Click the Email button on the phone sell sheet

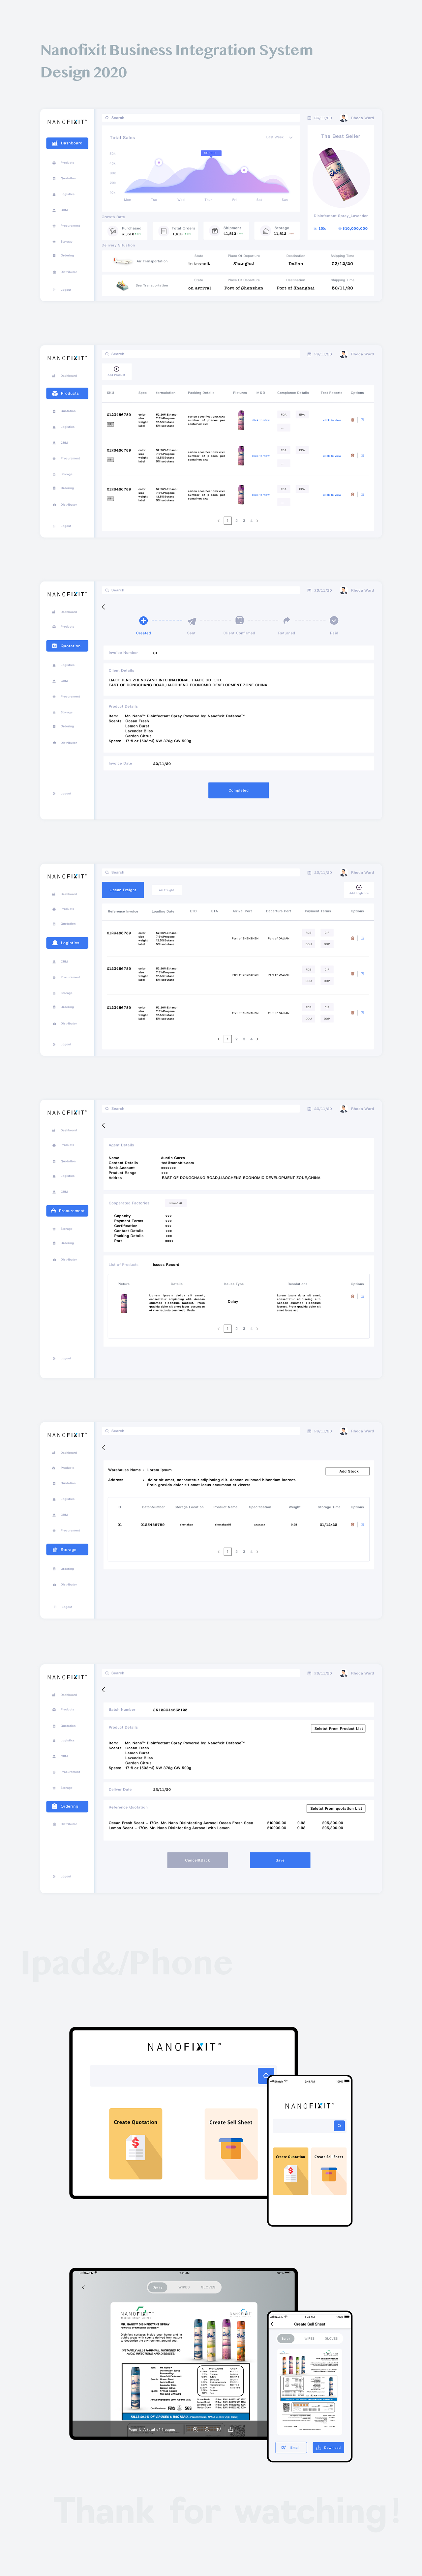291,2448
